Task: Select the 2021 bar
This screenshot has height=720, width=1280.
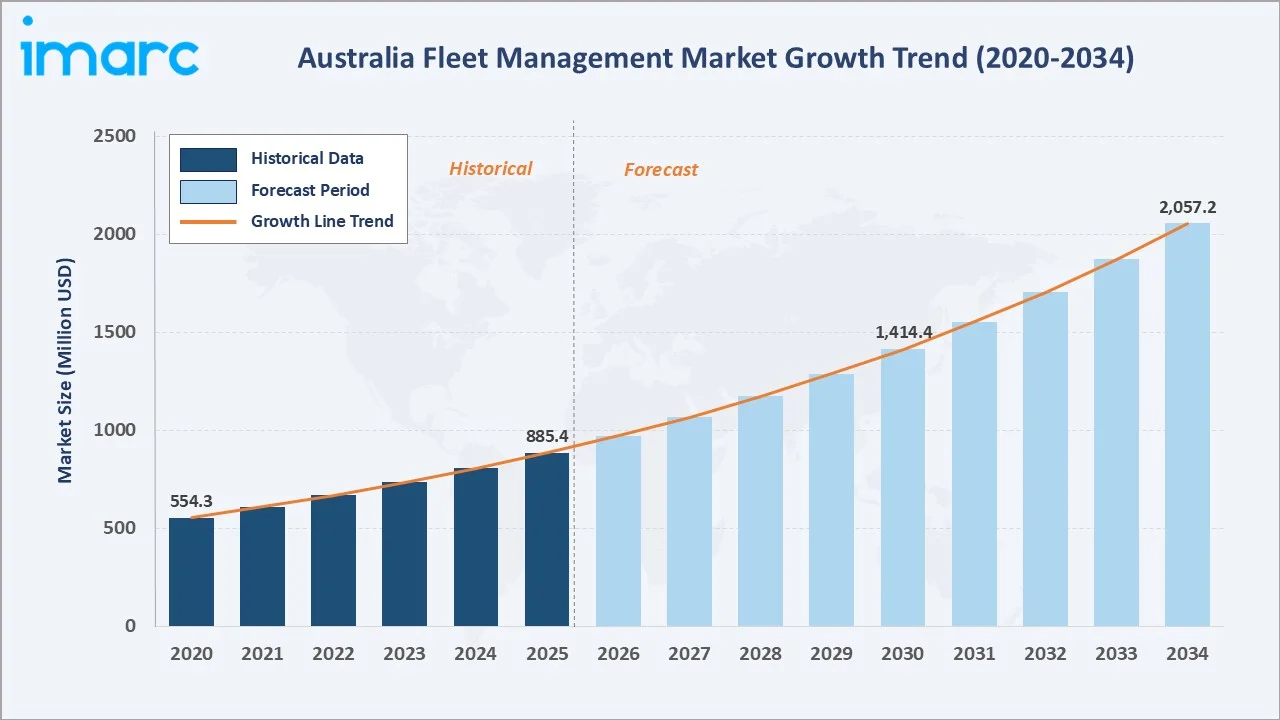Action: (262, 567)
